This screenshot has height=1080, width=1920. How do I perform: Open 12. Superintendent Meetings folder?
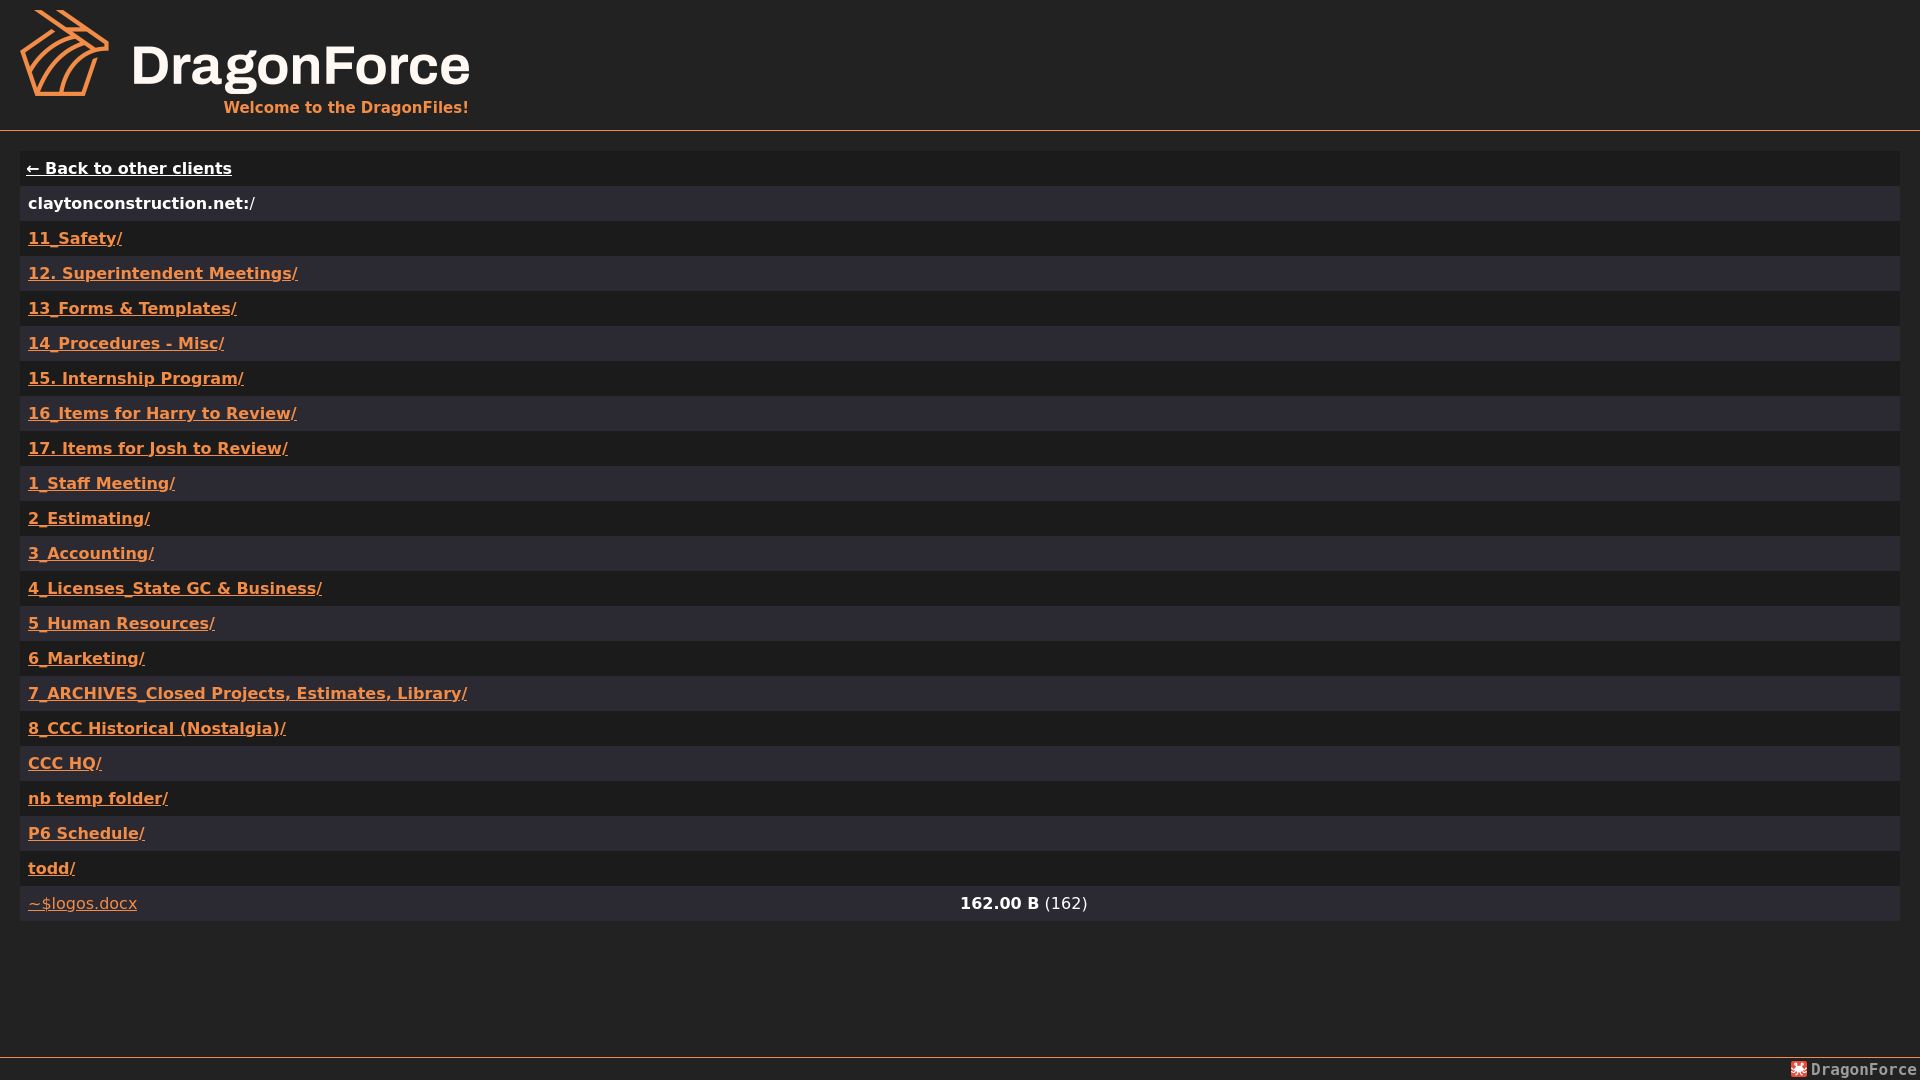tap(163, 273)
